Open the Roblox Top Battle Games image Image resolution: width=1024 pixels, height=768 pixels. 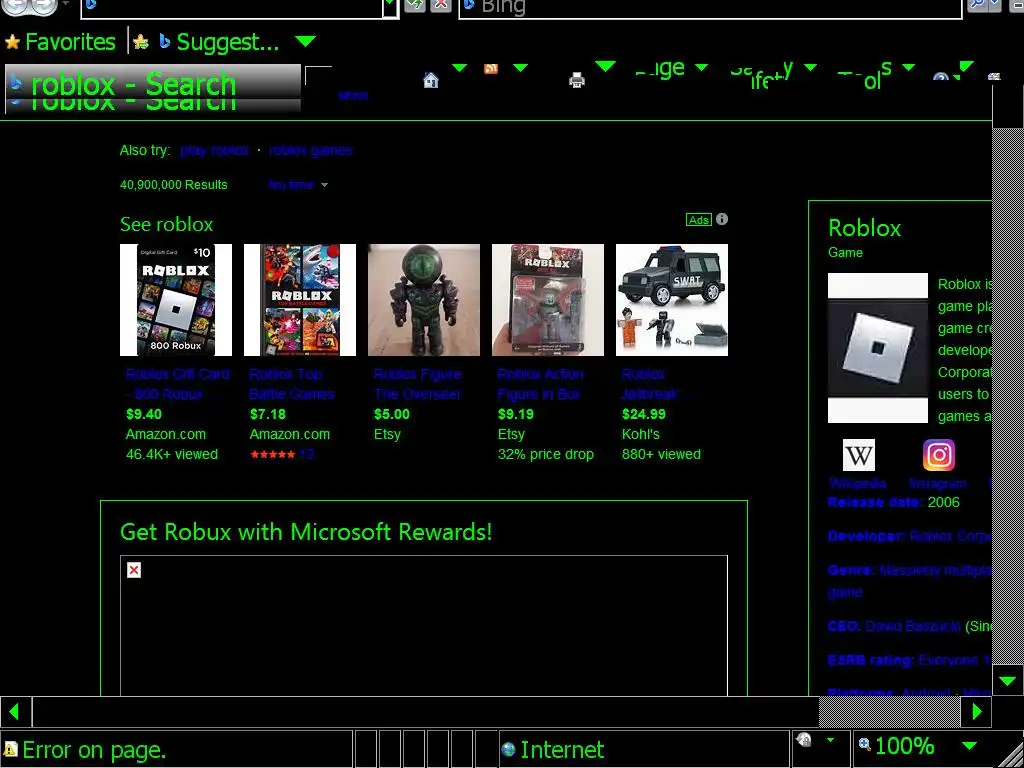(x=300, y=300)
